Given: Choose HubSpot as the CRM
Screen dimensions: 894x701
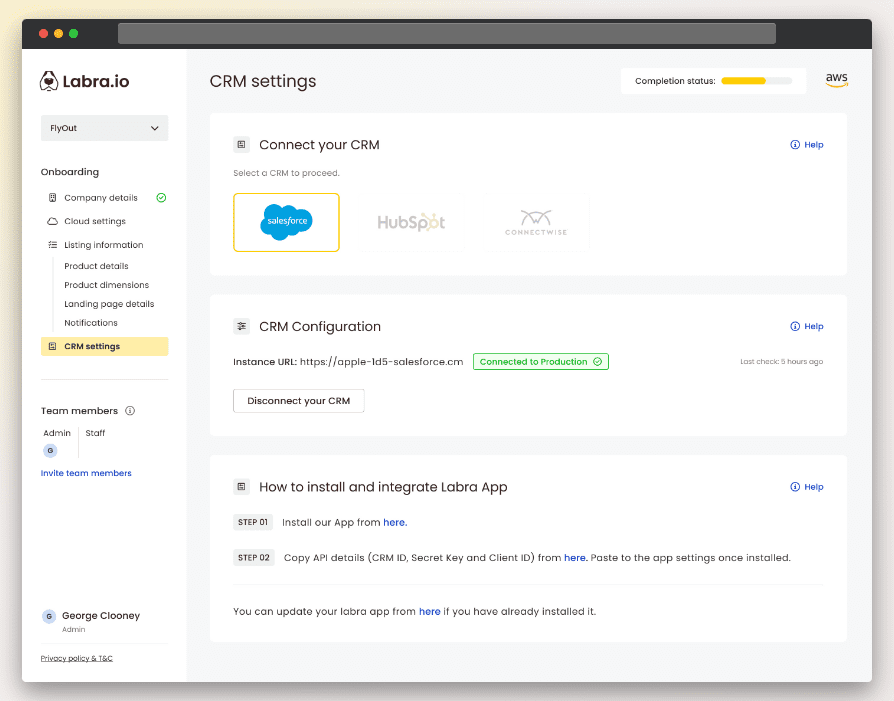Looking at the screenshot, I should [411, 222].
